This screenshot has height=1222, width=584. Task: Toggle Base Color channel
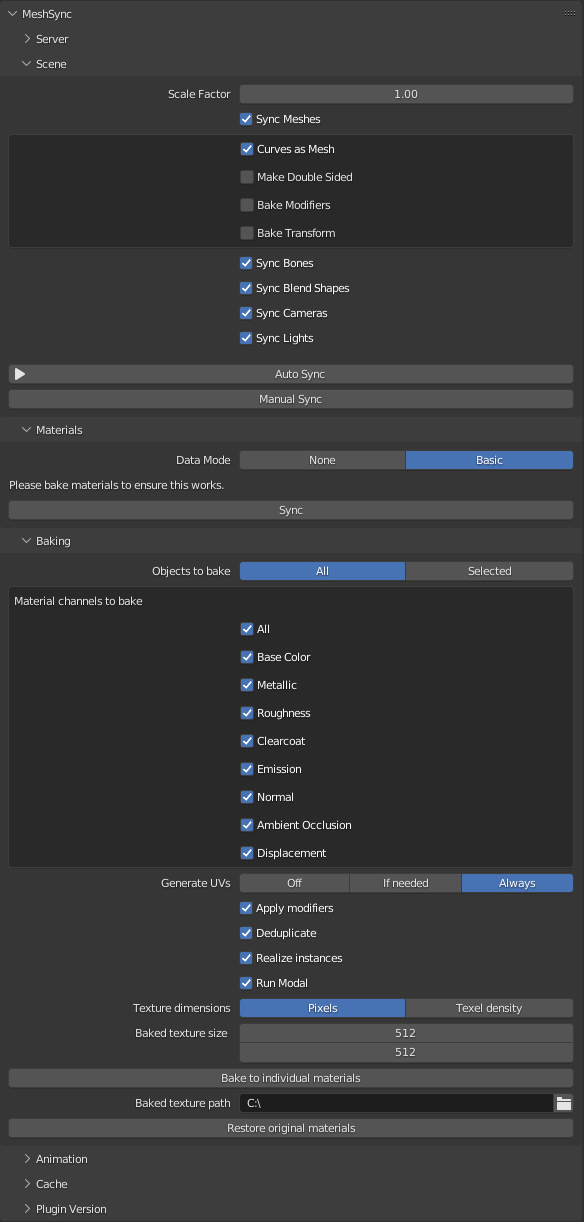(247, 657)
